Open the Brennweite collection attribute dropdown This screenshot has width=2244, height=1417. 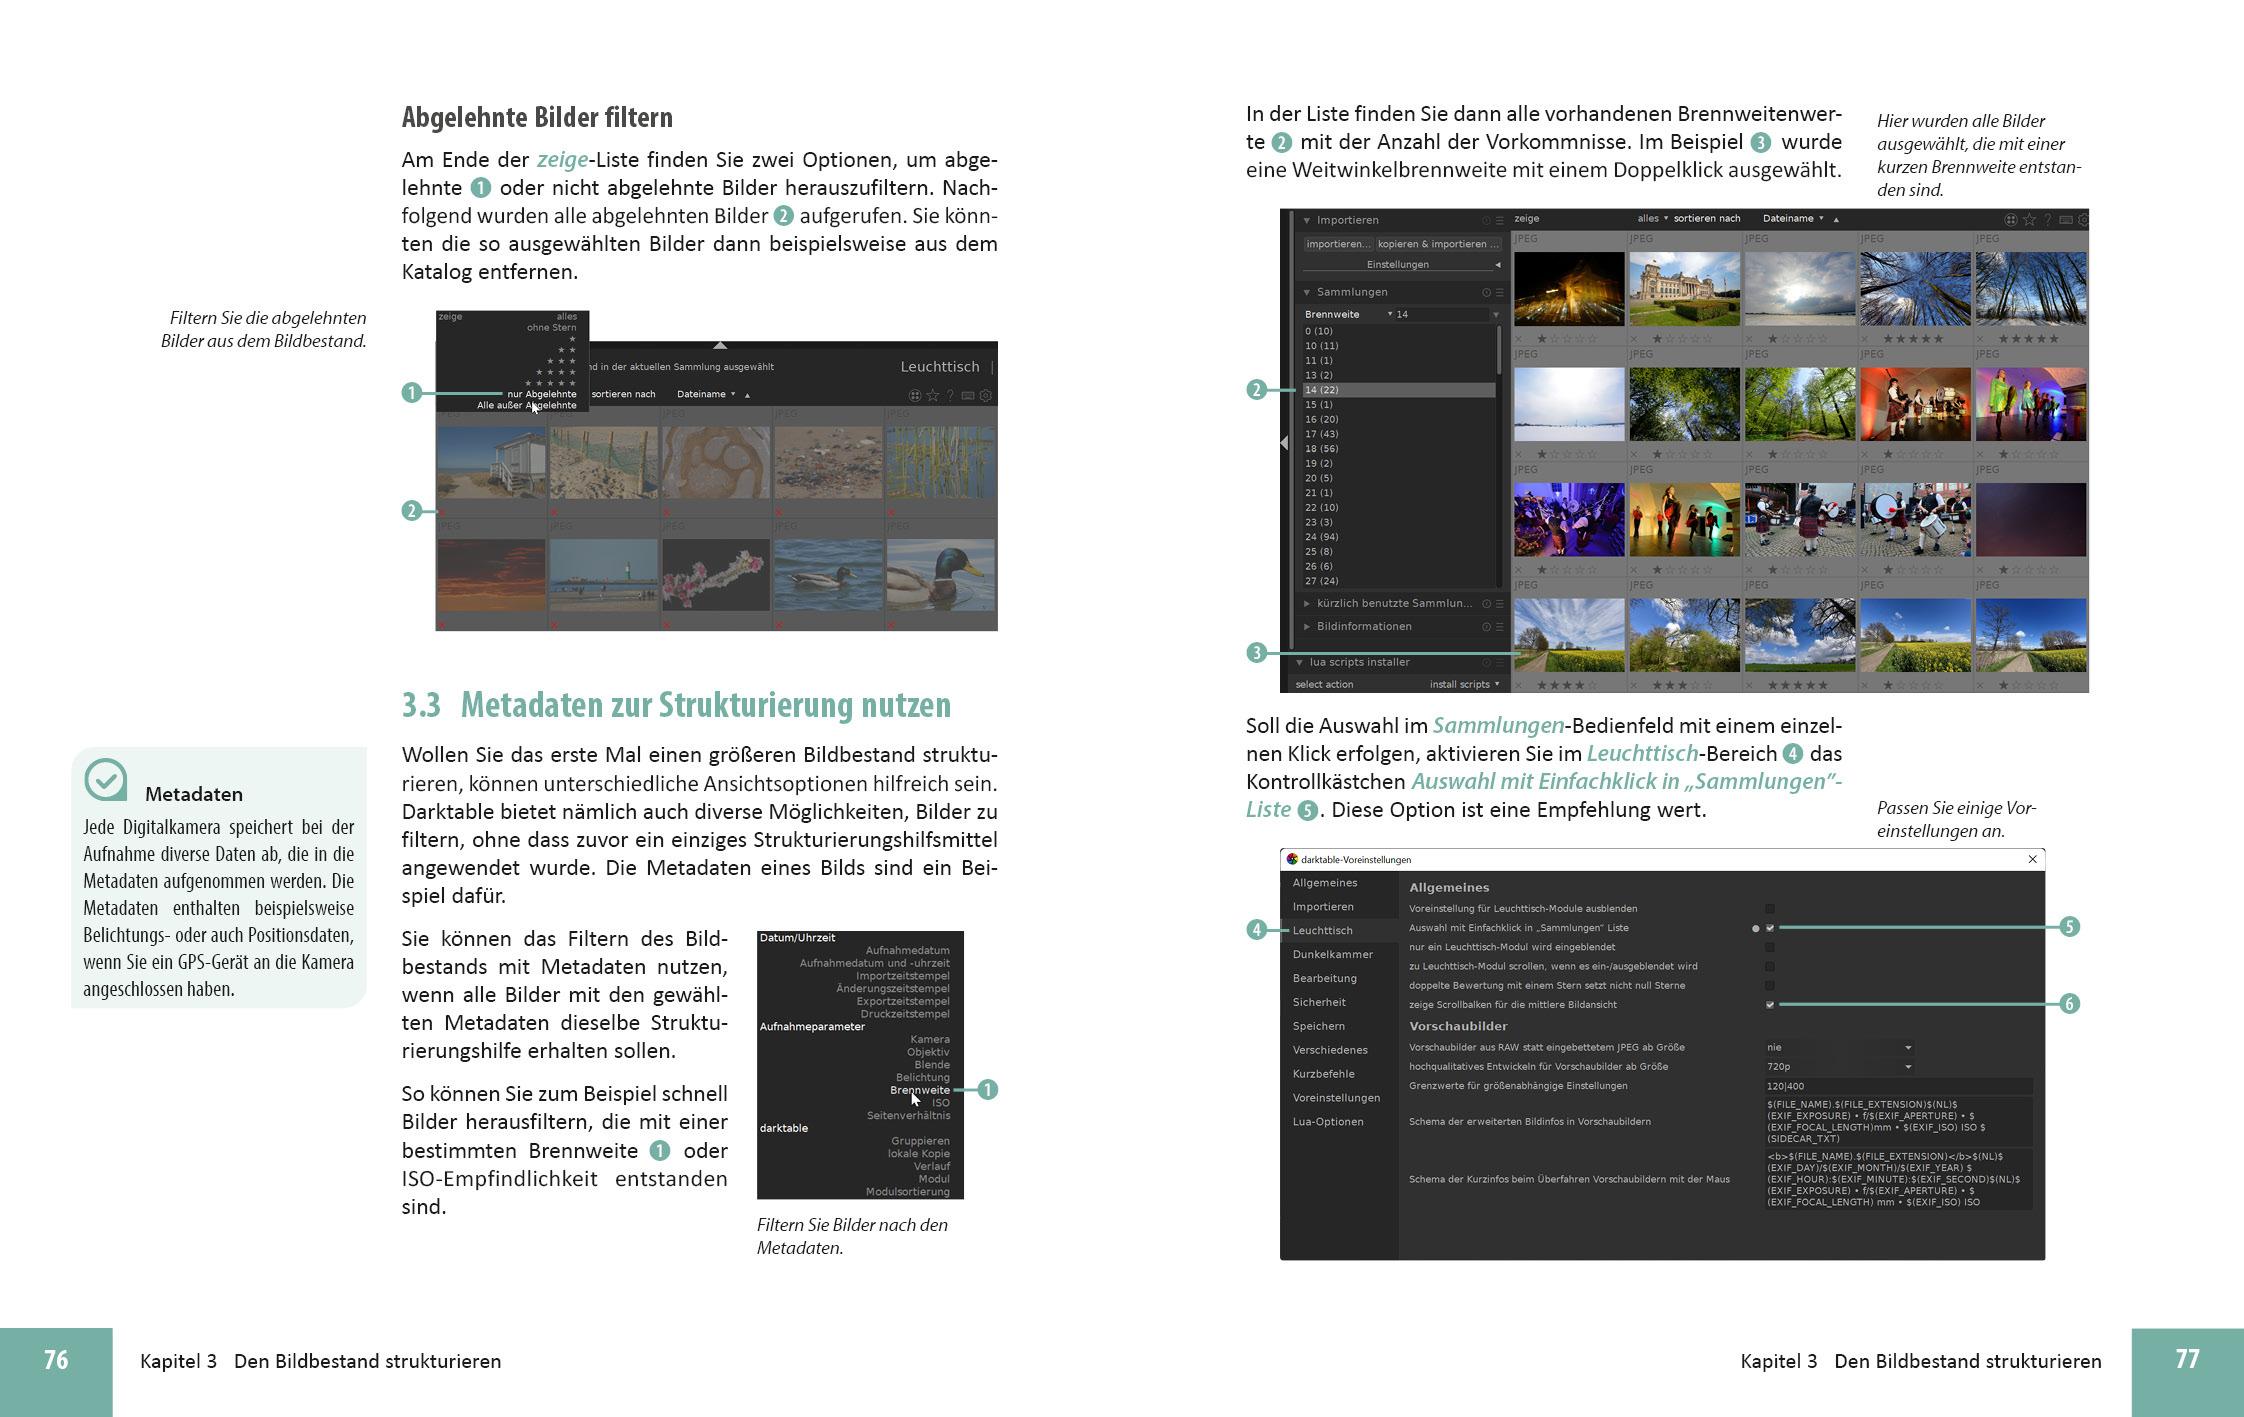[x=1346, y=314]
